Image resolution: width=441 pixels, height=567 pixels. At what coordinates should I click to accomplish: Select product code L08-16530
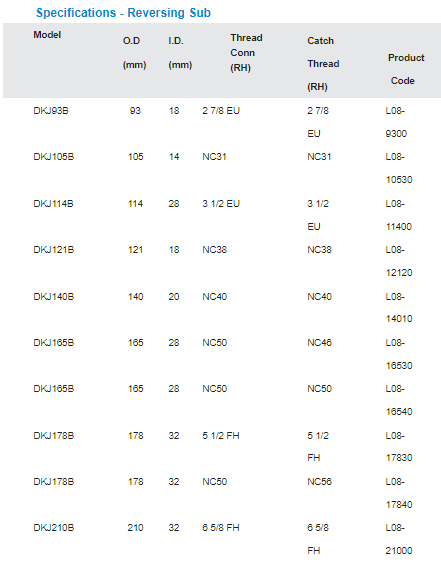[399, 354]
